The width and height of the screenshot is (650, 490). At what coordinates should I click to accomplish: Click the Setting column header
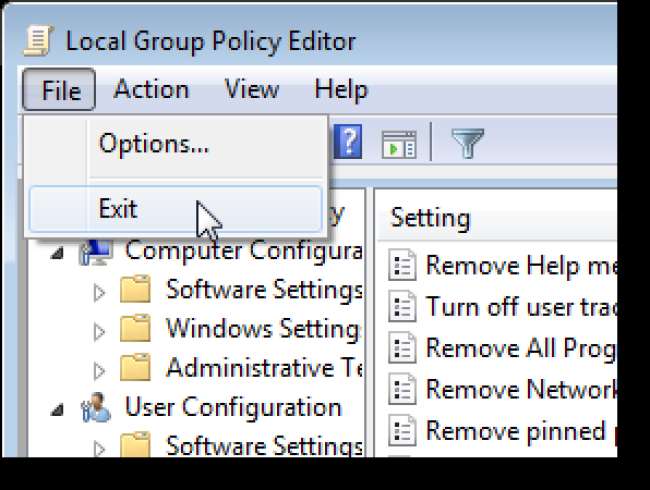click(x=430, y=217)
